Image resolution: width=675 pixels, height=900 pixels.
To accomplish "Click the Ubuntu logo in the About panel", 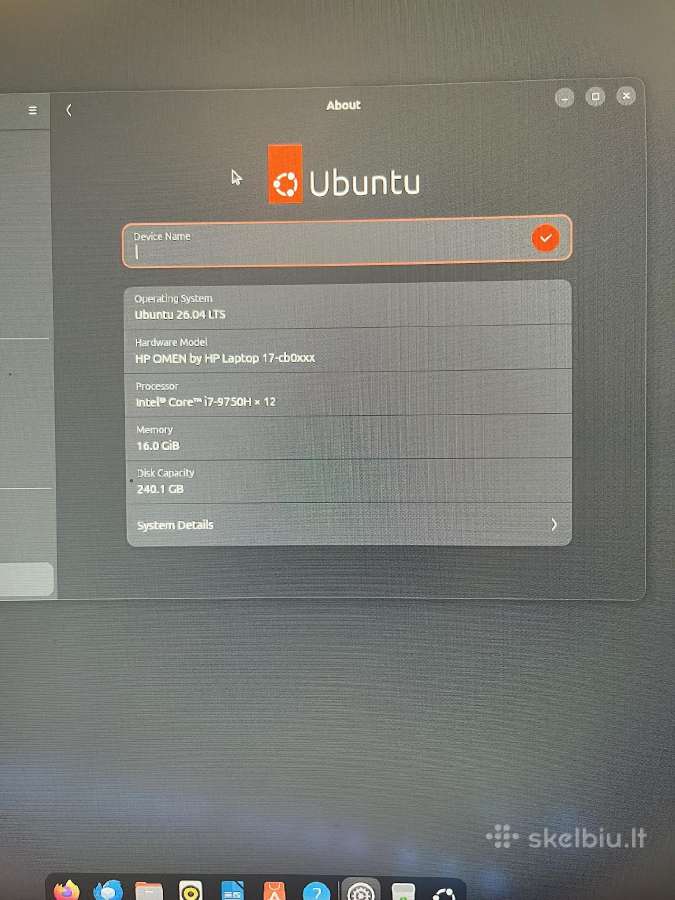I will (x=344, y=174).
